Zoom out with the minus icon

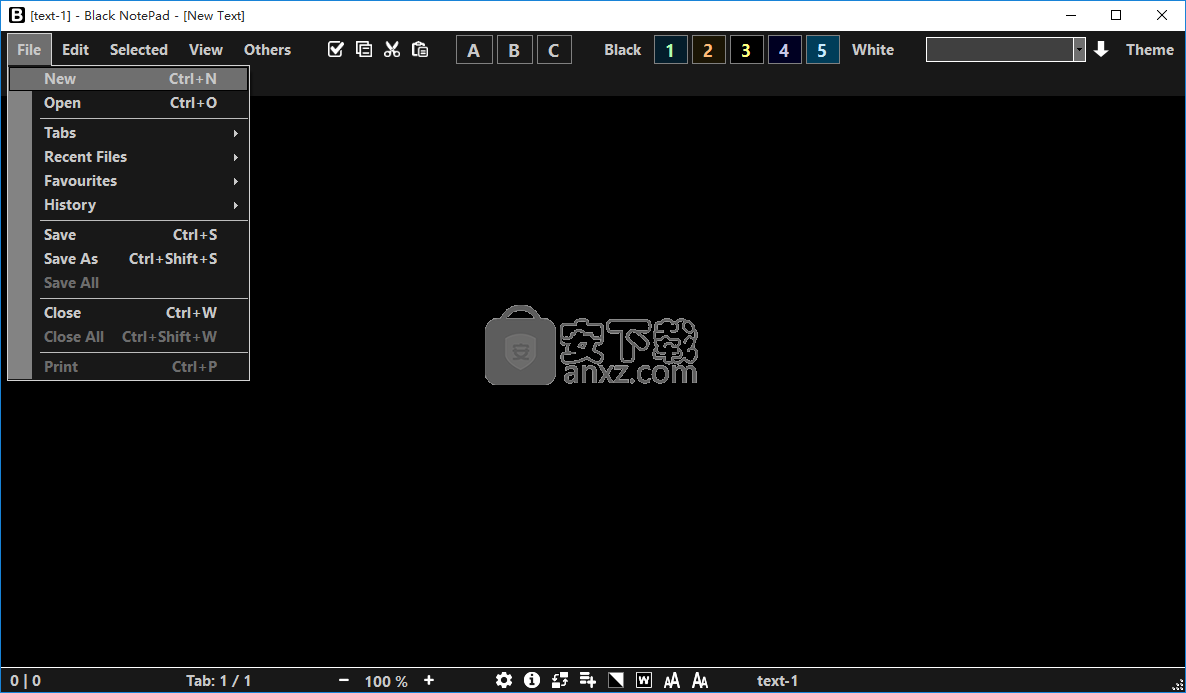344,681
